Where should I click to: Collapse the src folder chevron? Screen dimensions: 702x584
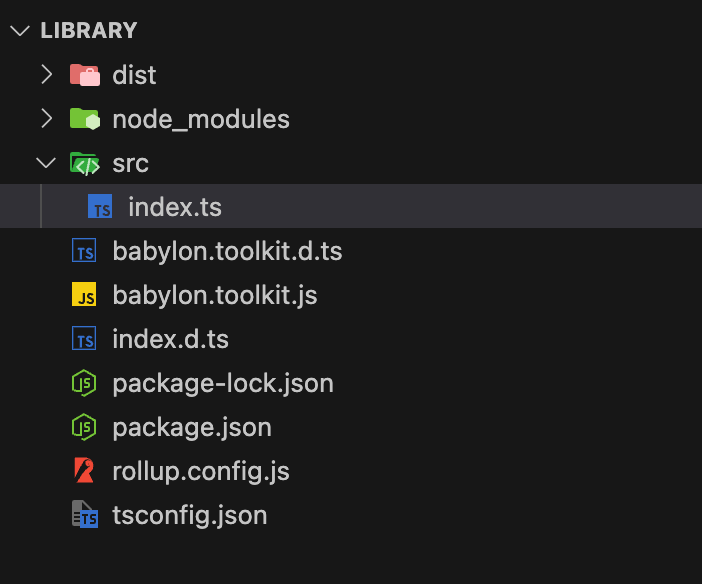click(46, 163)
